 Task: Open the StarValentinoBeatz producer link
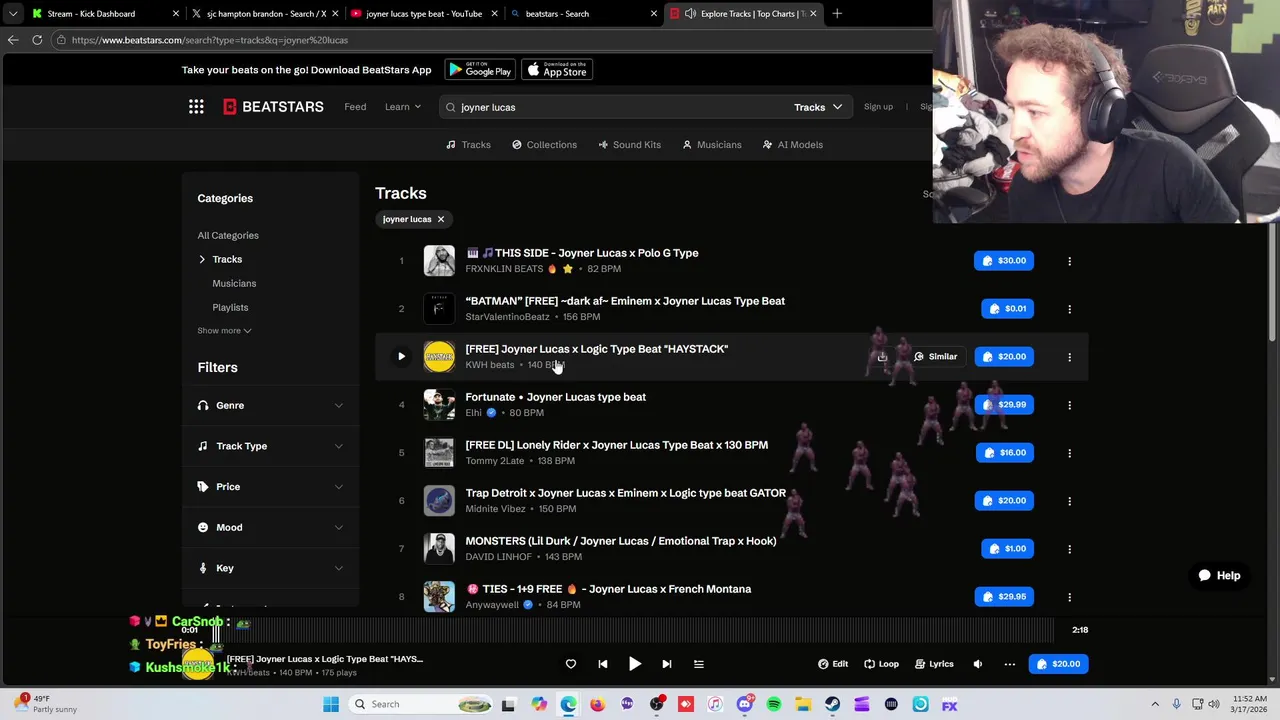pyautogui.click(x=507, y=317)
